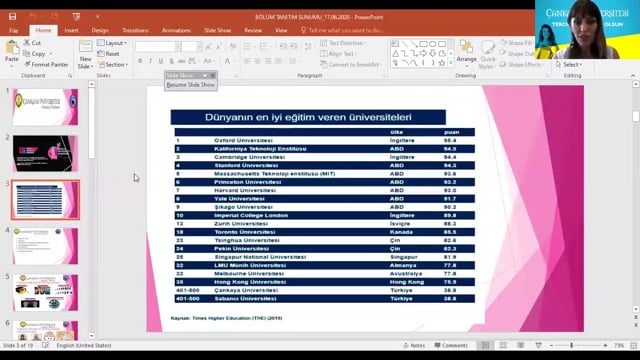This screenshot has height=360, width=640.
Task: Open the Animations tab
Action: coord(176,31)
